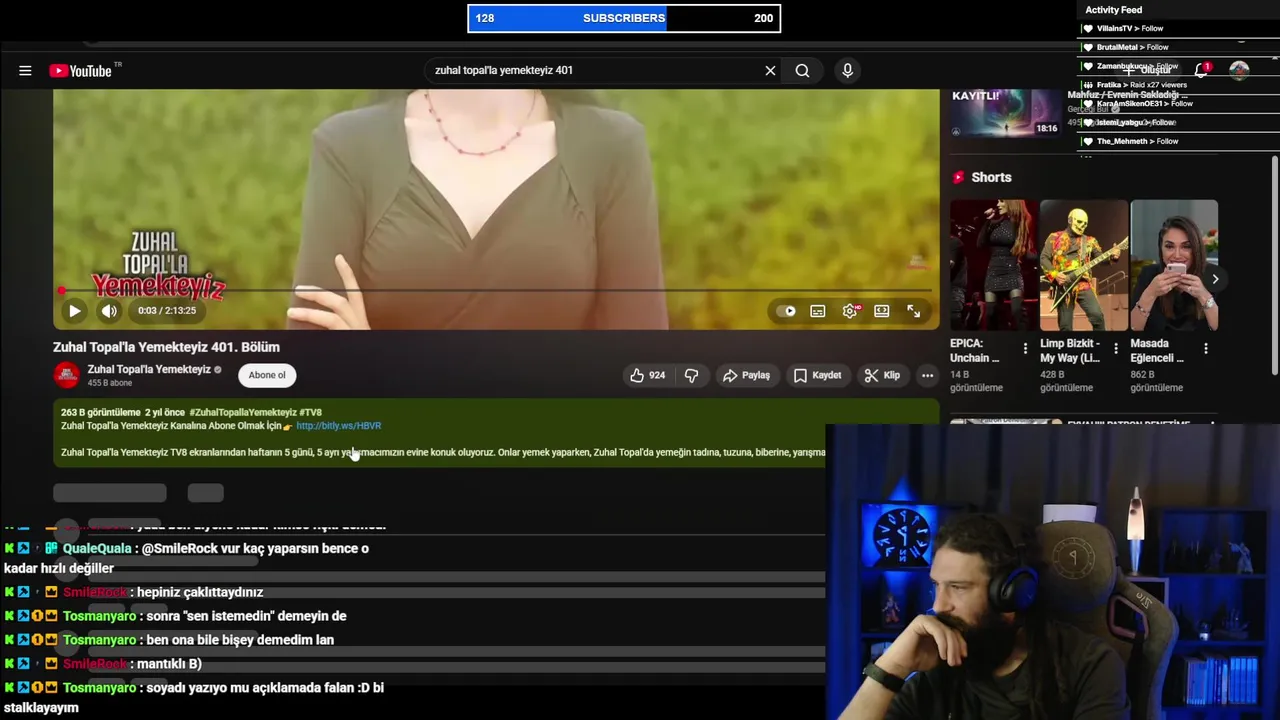This screenshot has width=1280, height=720.
Task: Open options menu for Limp Bizkit short
Action: [1115, 349]
